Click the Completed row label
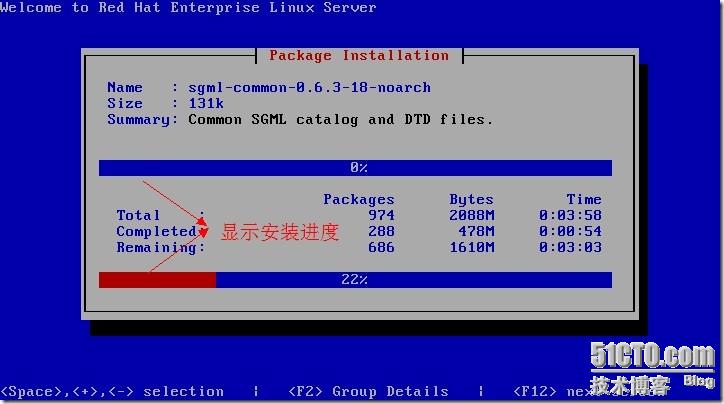The height and width of the screenshot is (404, 724). pyautogui.click(x=157, y=231)
